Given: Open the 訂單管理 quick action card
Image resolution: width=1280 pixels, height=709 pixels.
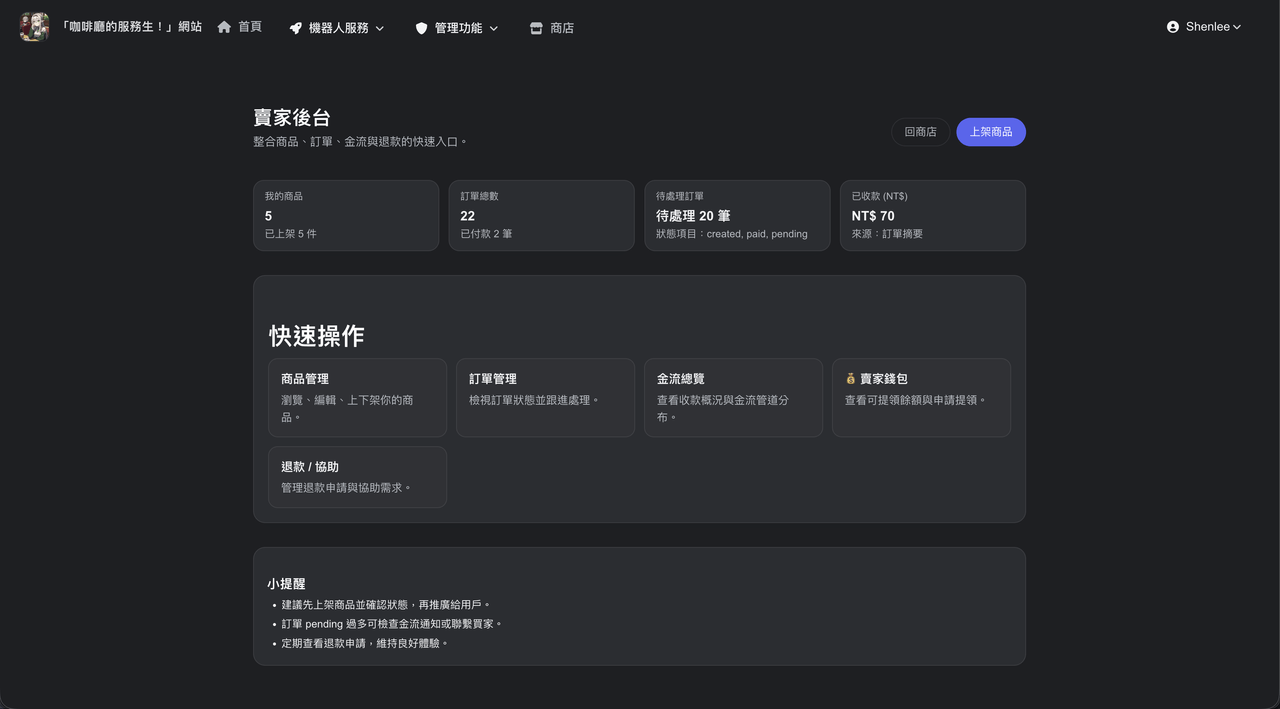Looking at the screenshot, I should 545,398.
